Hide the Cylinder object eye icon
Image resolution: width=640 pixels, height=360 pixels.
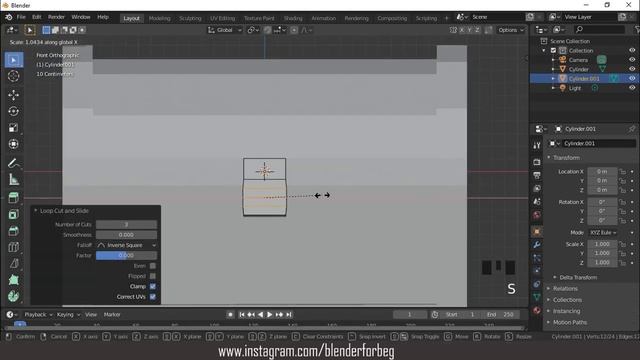pyautogui.click(x=632, y=69)
